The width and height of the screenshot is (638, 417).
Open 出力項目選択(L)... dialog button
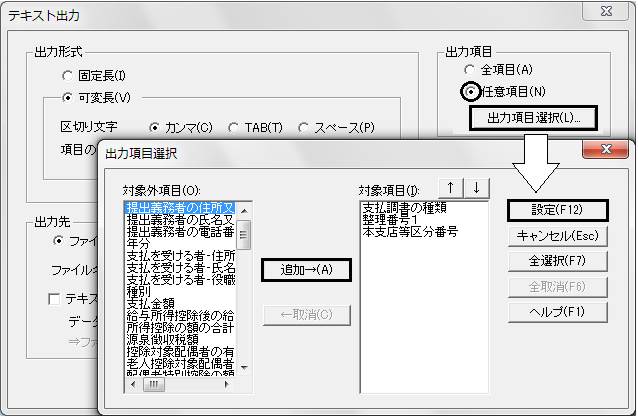(x=533, y=118)
